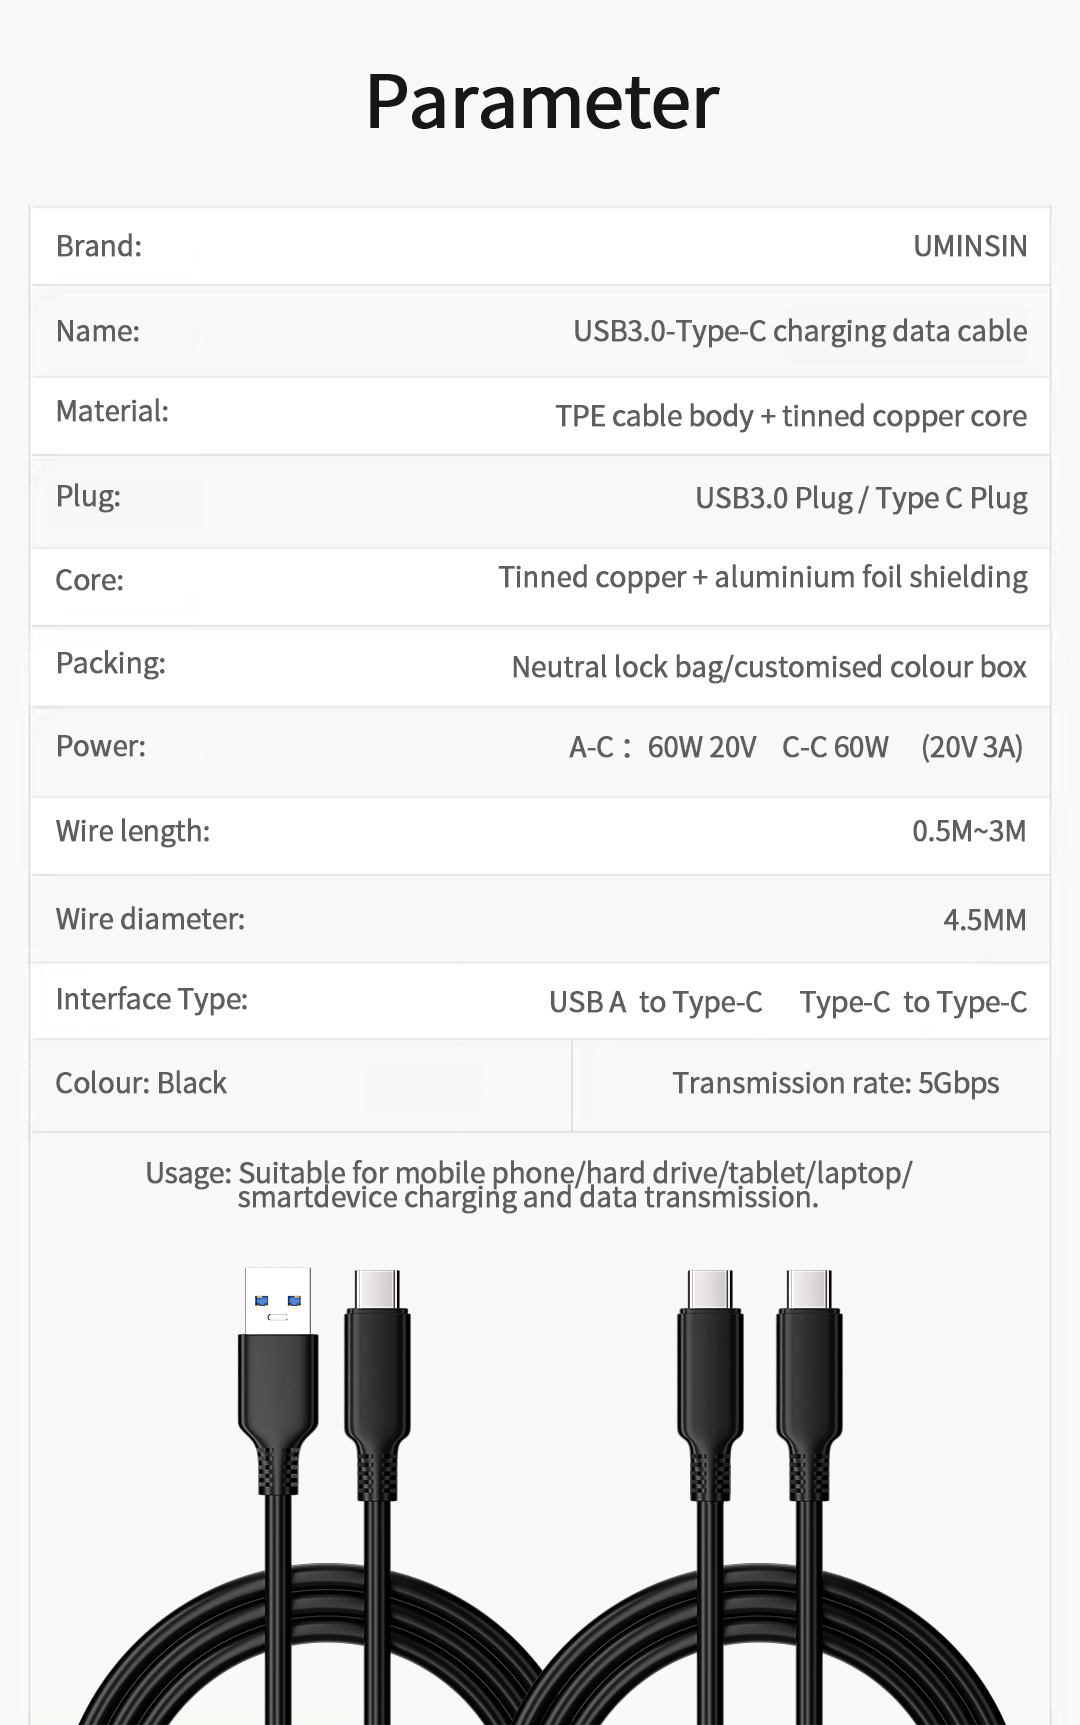Click the Transmission rate: 5Gbps cell
The height and width of the screenshot is (1725, 1080).
pyautogui.click(x=835, y=1083)
